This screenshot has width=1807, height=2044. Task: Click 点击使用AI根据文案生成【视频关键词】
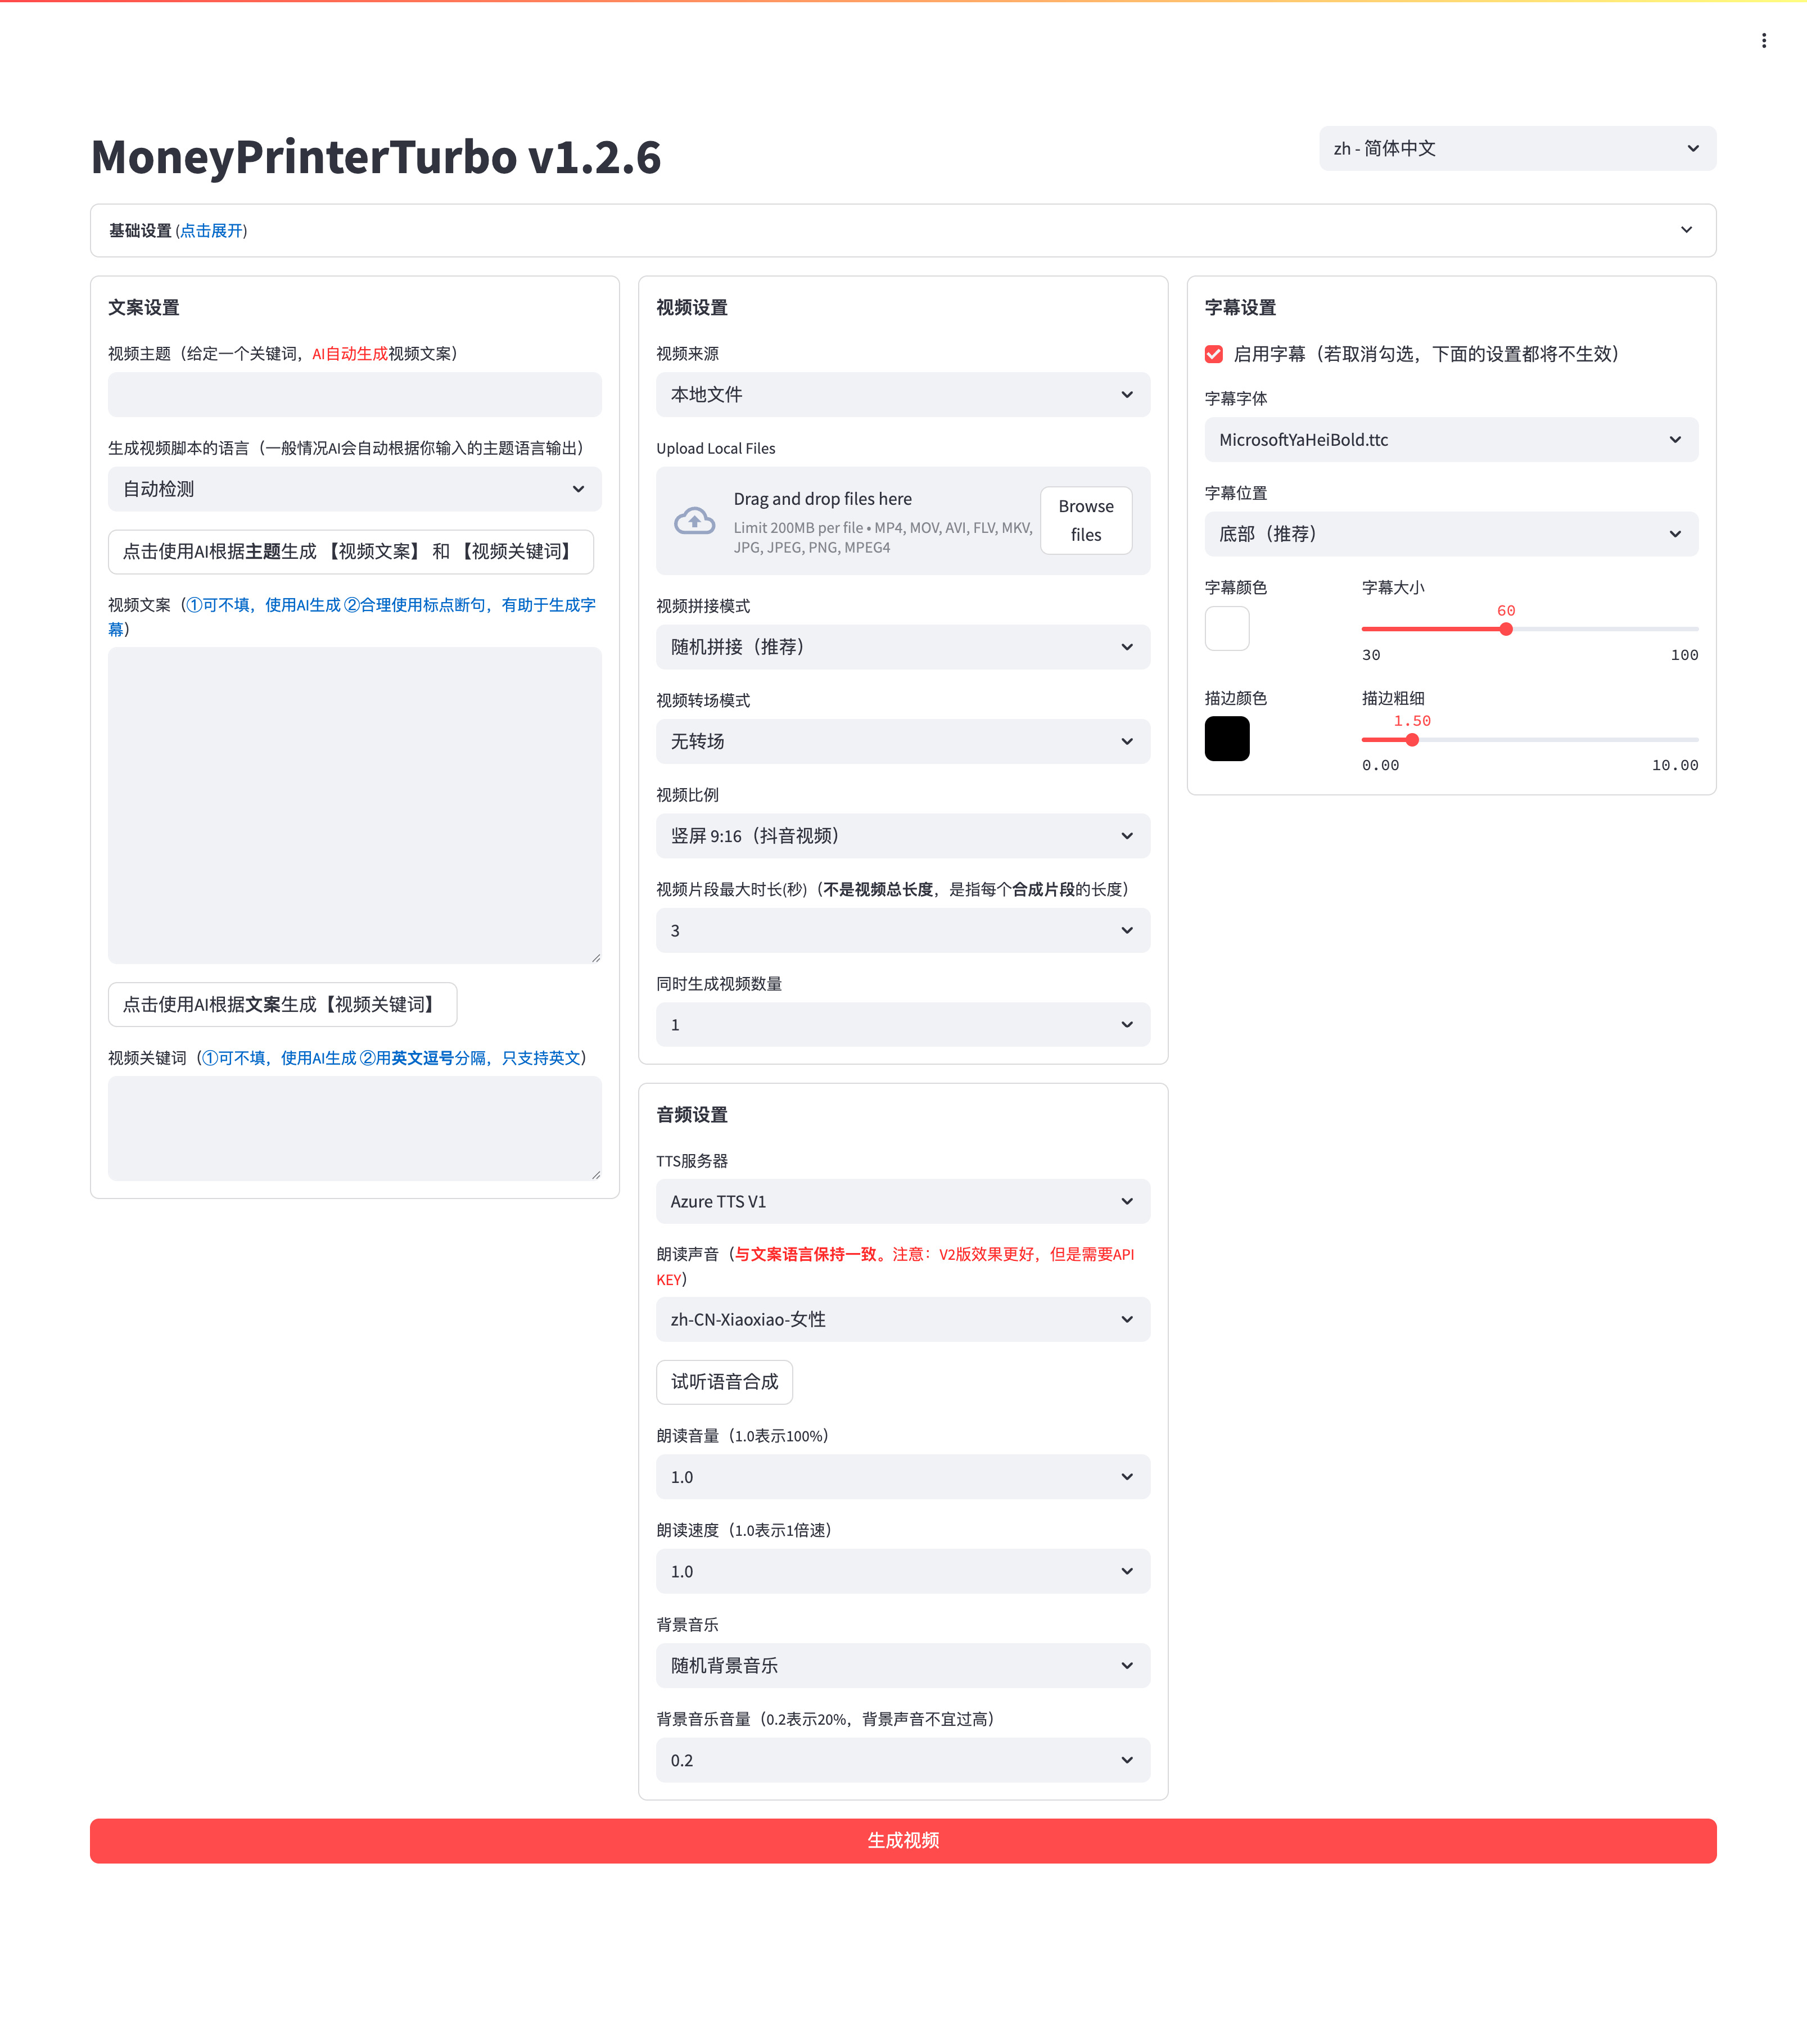tap(282, 1004)
